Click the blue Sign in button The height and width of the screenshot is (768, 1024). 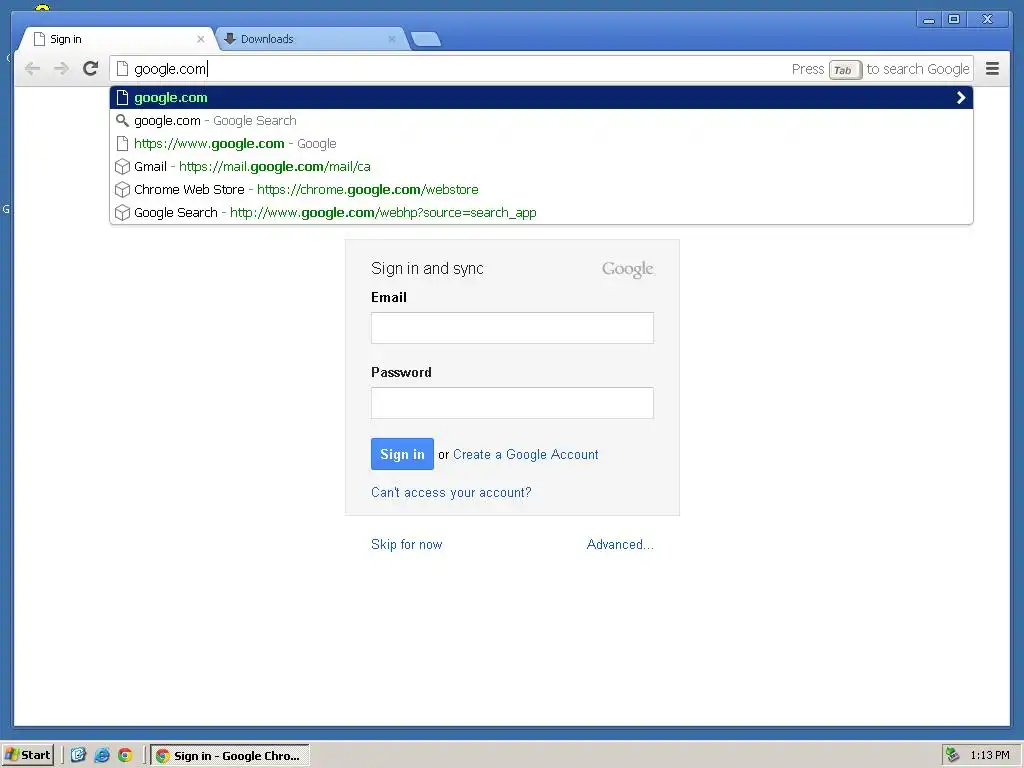tap(402, 454)
